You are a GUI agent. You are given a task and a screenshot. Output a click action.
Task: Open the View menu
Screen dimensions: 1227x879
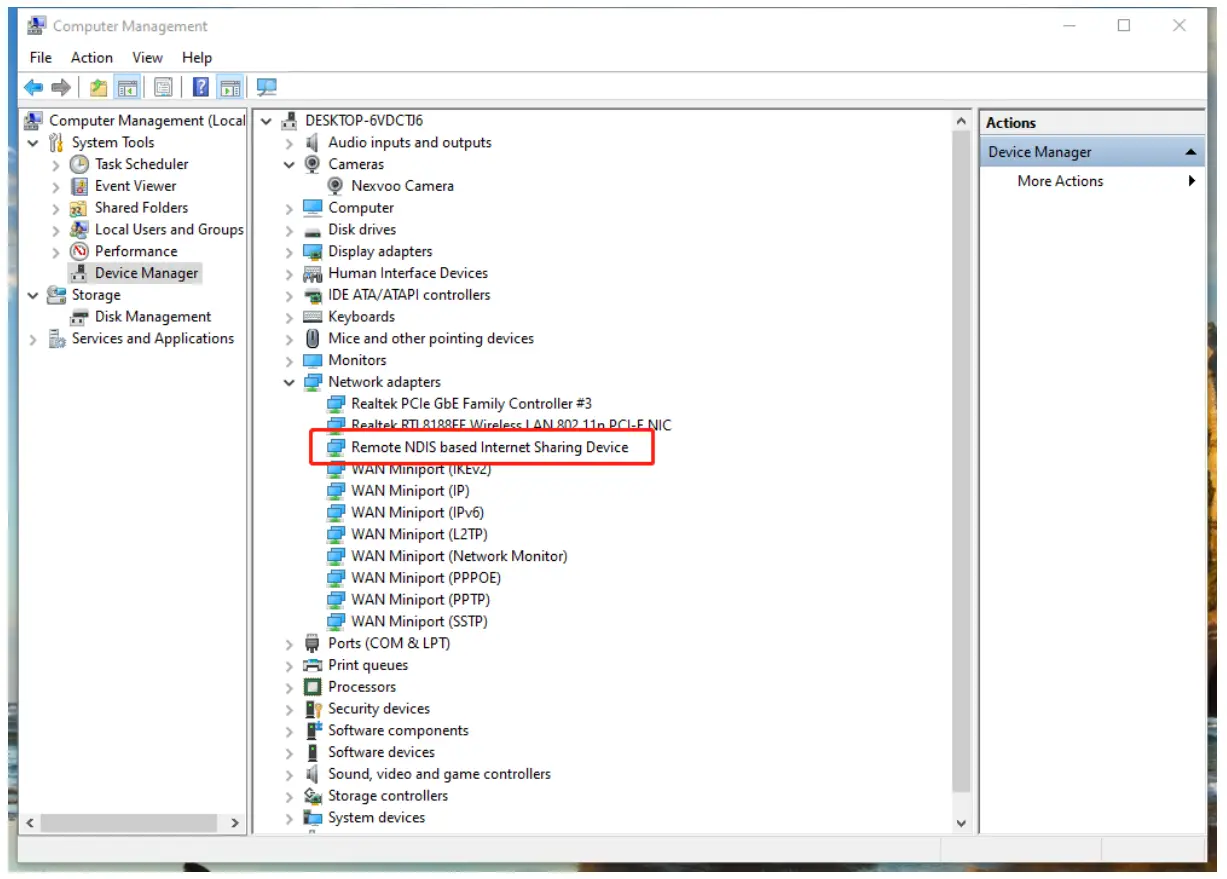click(147, 57)
